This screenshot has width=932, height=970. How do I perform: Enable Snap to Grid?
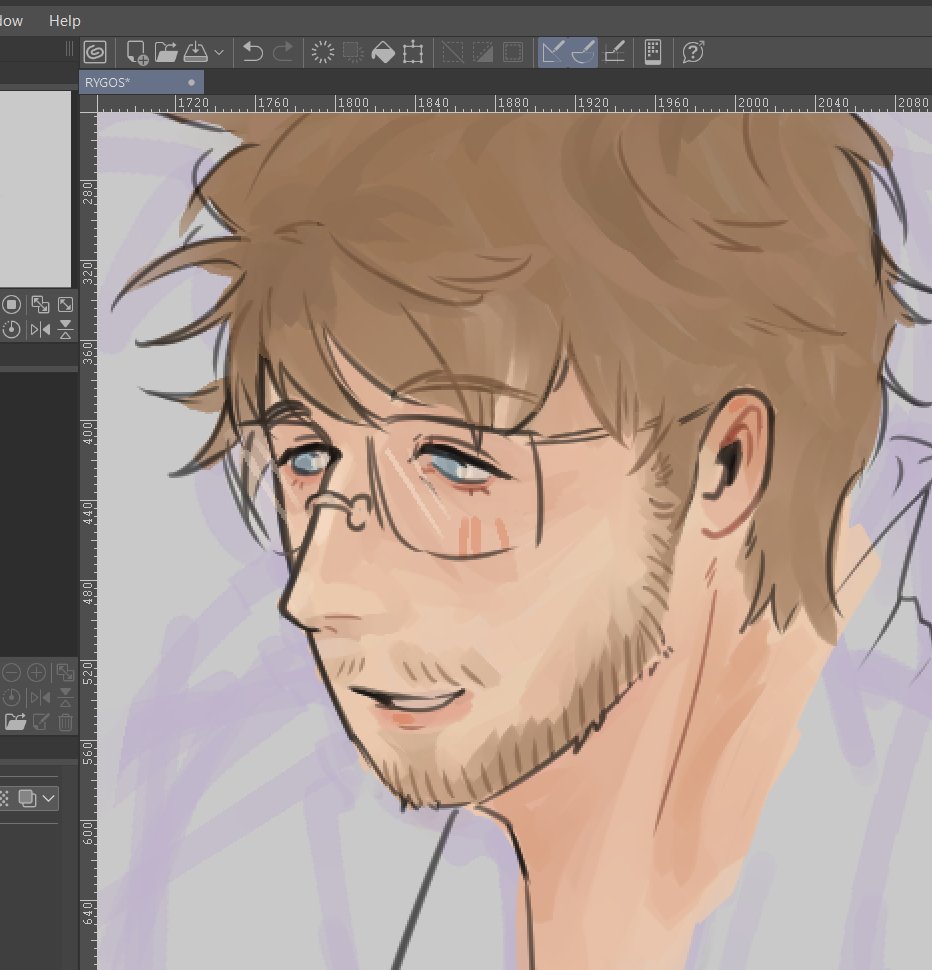click(614, 53)
